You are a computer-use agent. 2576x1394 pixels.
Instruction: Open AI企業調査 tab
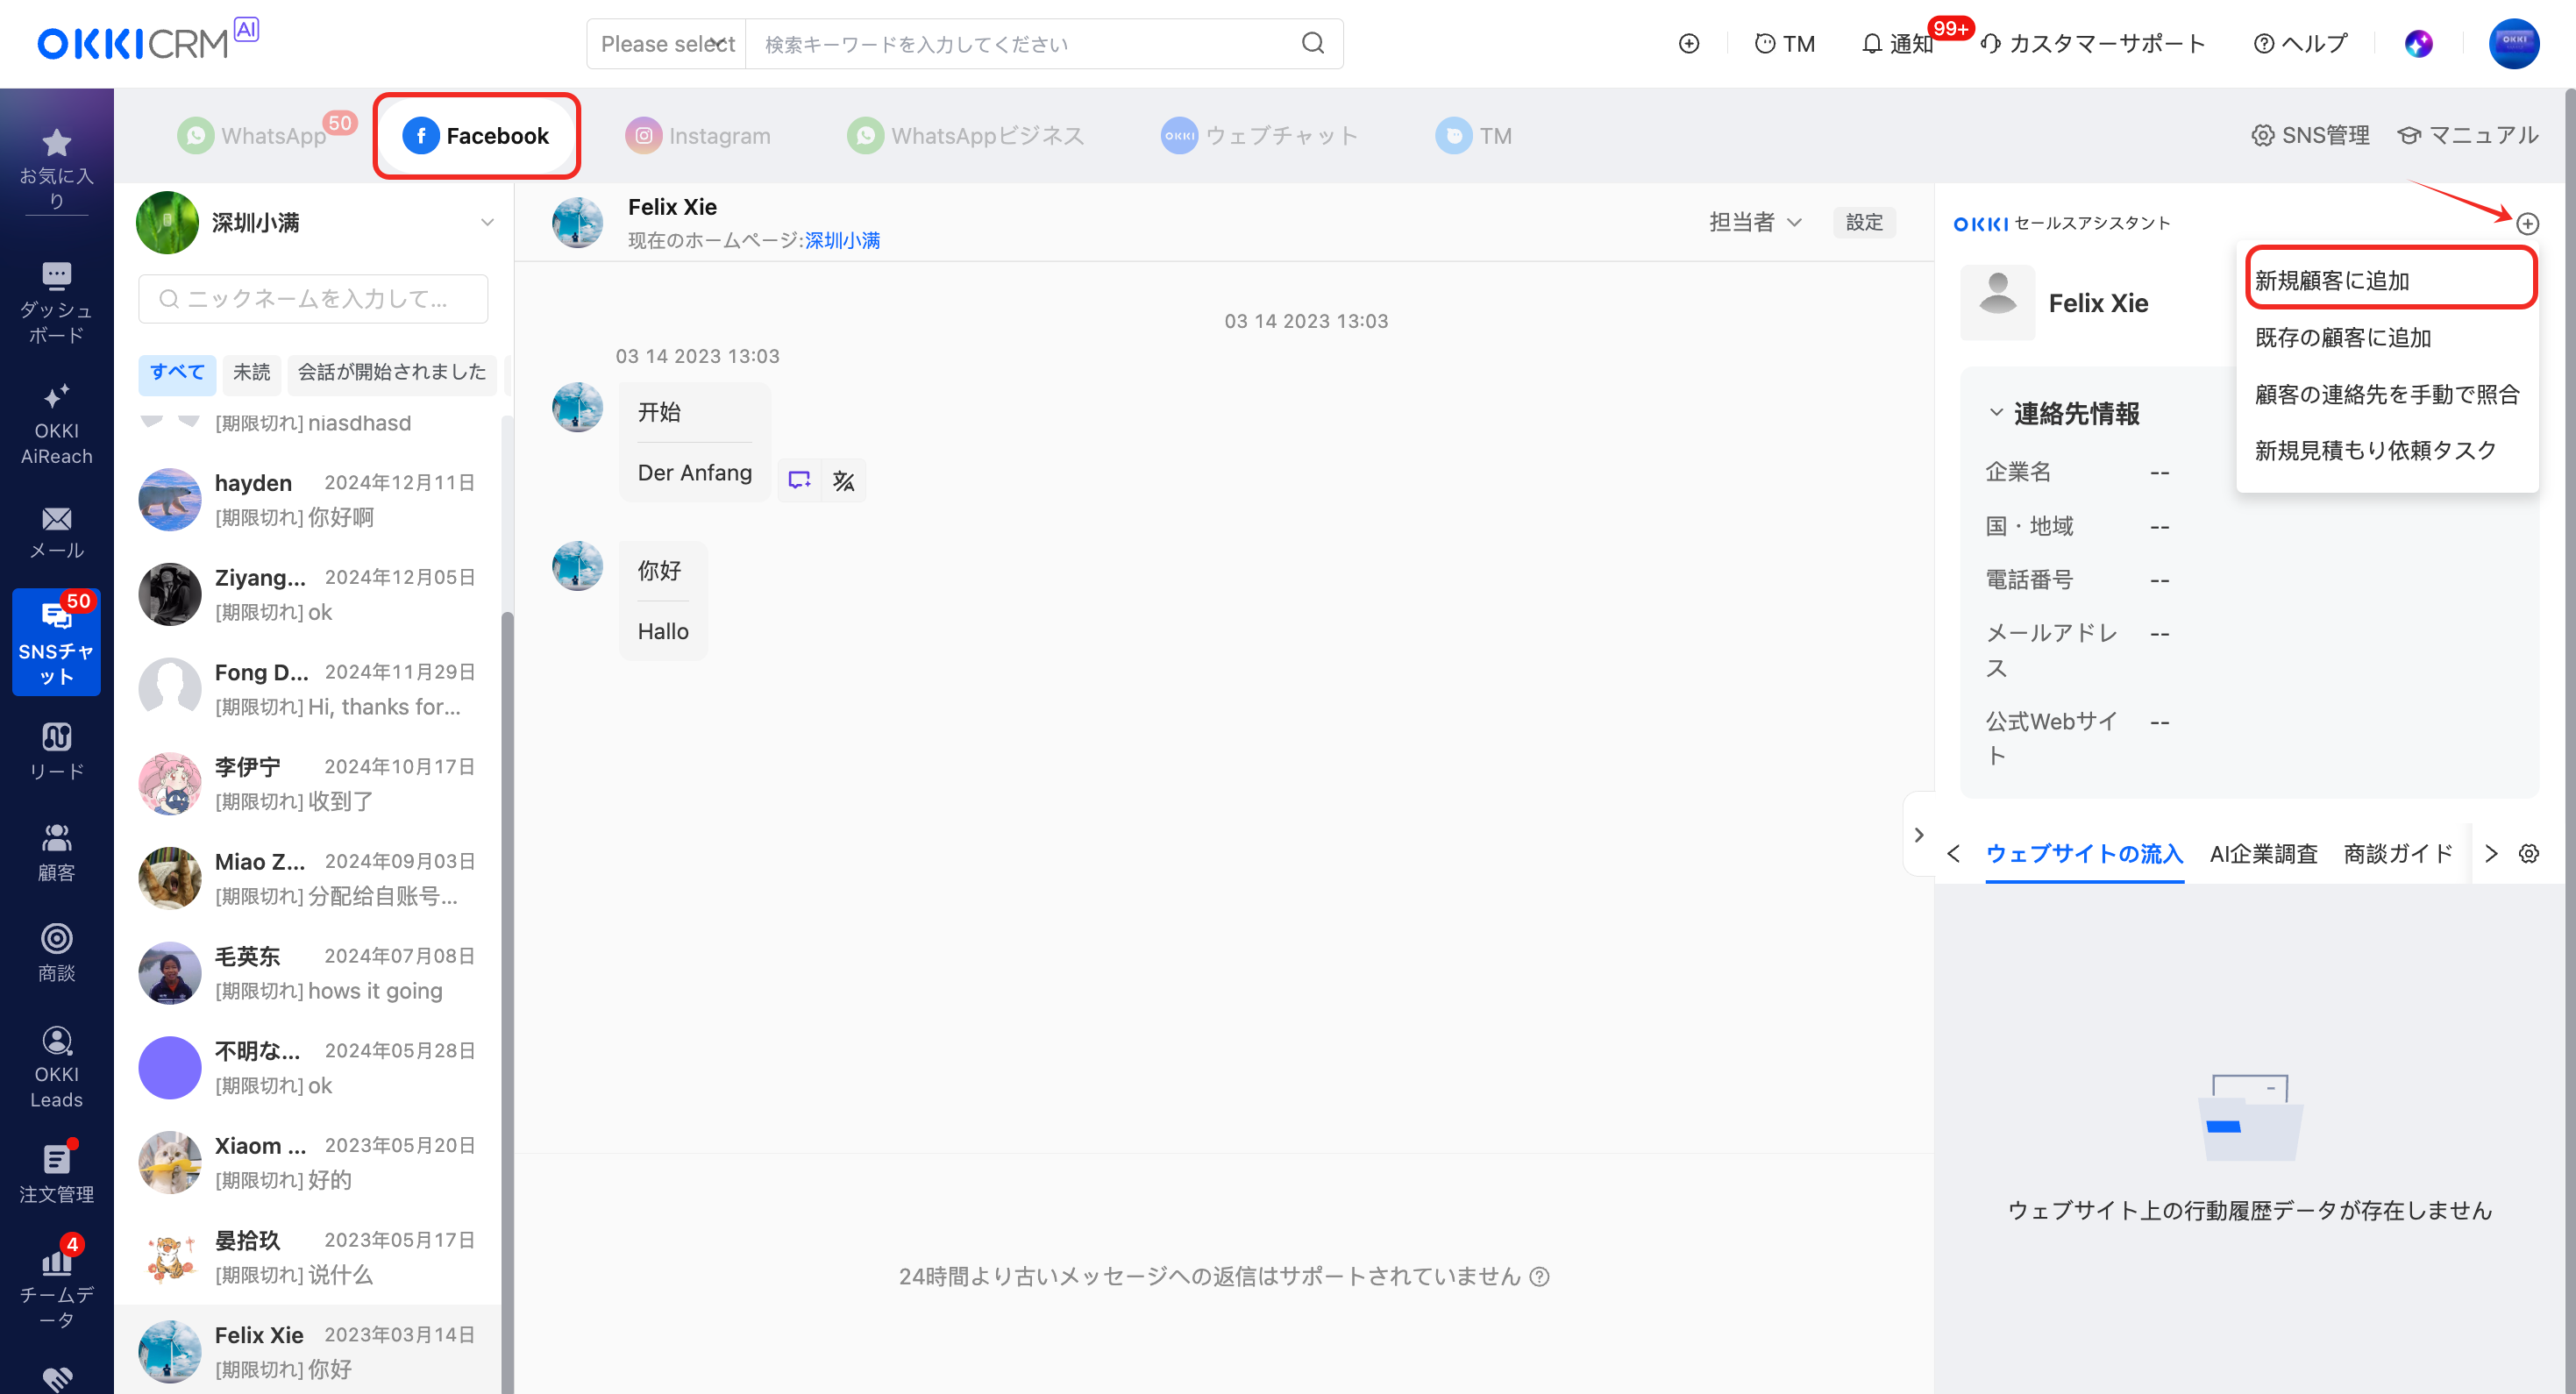tap(2263, 853)
